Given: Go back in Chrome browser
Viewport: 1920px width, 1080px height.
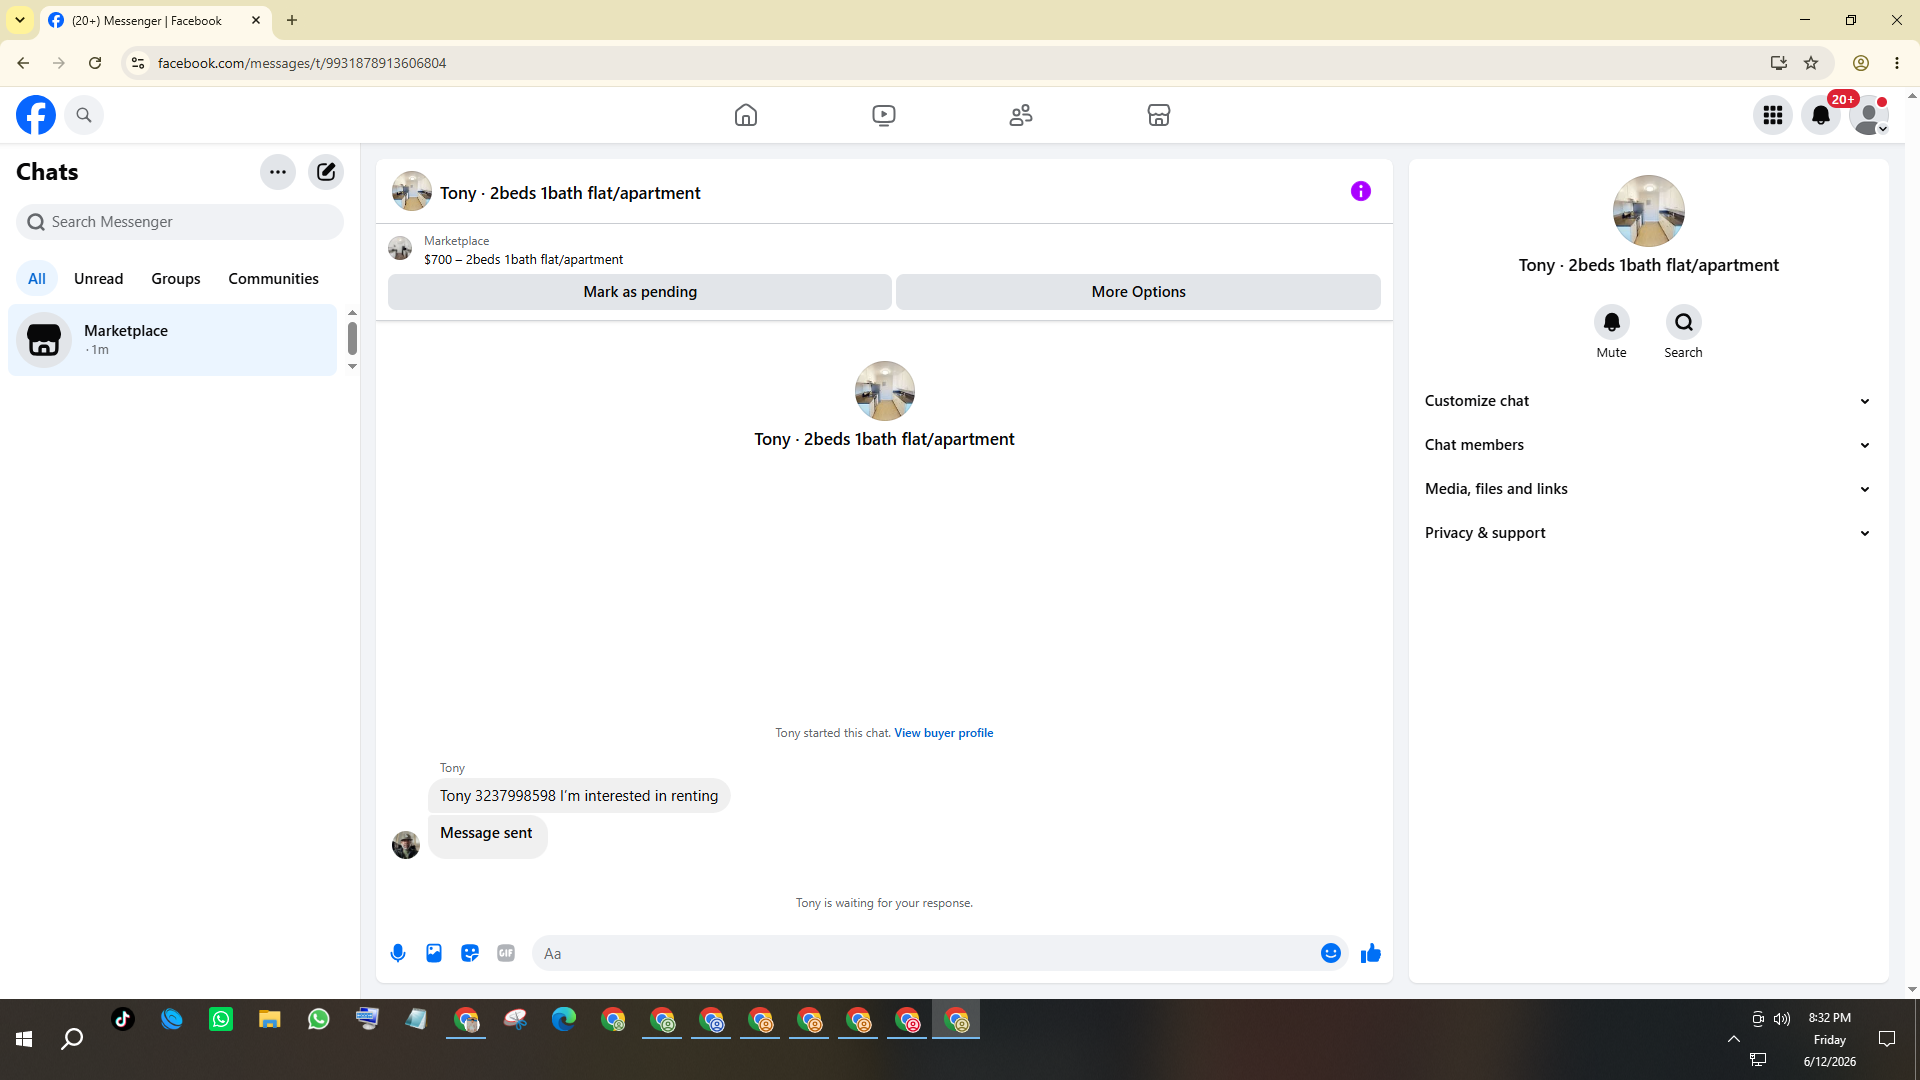Looking at the screenshot, I should click(23, 63).
